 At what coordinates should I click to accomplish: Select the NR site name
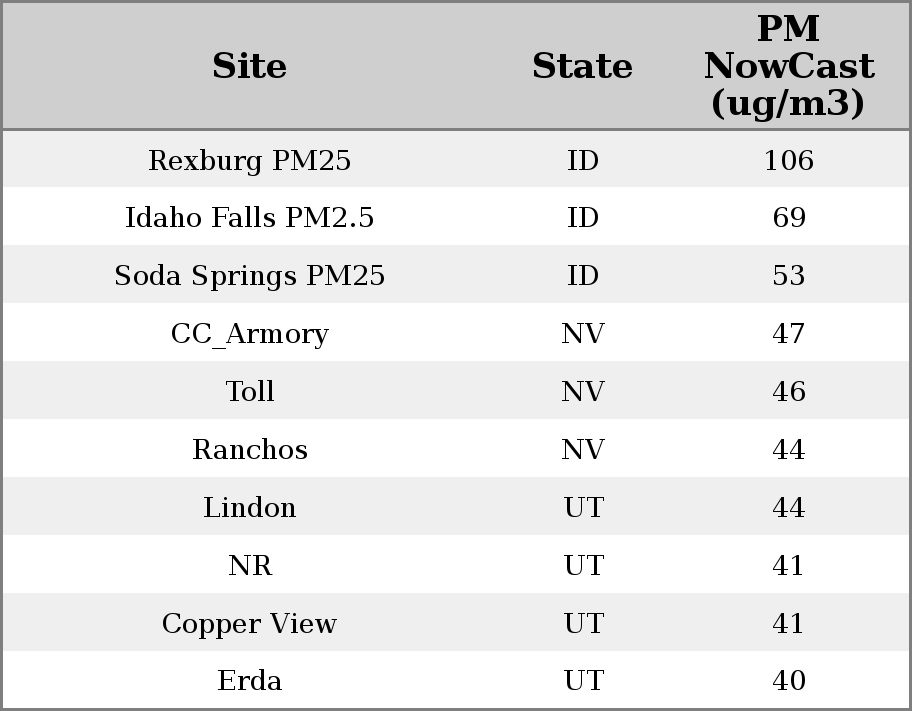249,566
